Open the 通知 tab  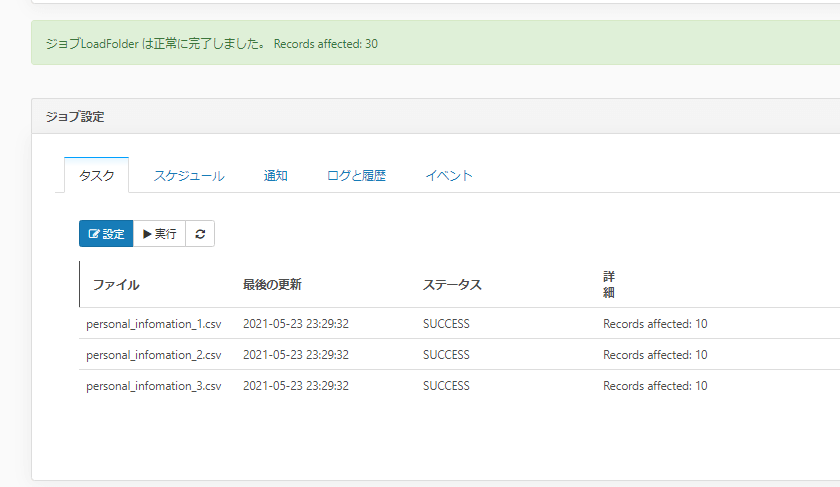point(276,175)
